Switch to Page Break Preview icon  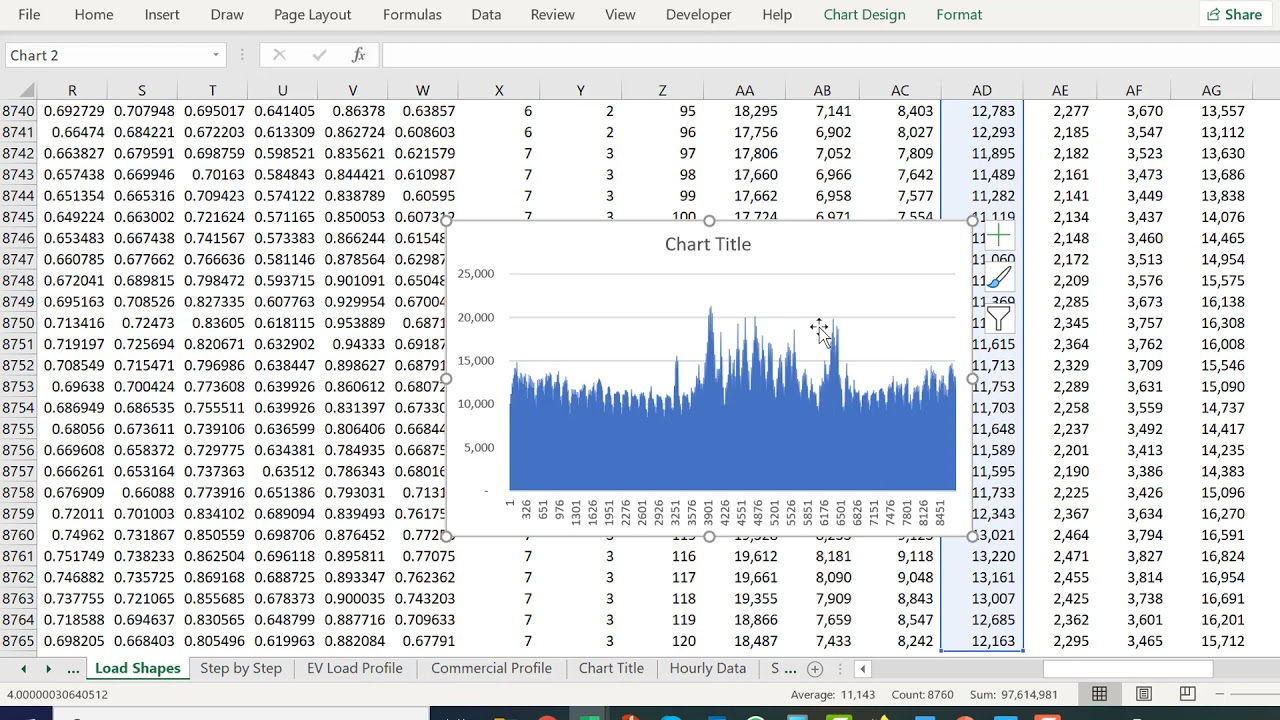[x=1187, y=694]
